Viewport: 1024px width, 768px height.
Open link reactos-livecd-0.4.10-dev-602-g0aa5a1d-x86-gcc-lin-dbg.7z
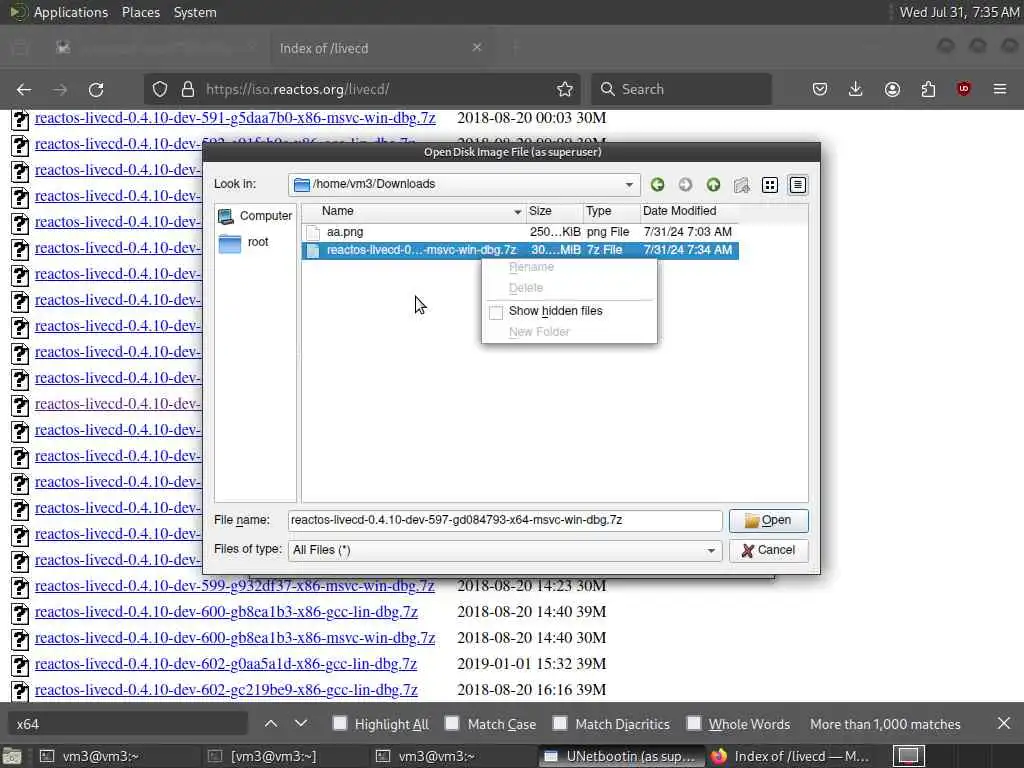(x=226, y=665)
